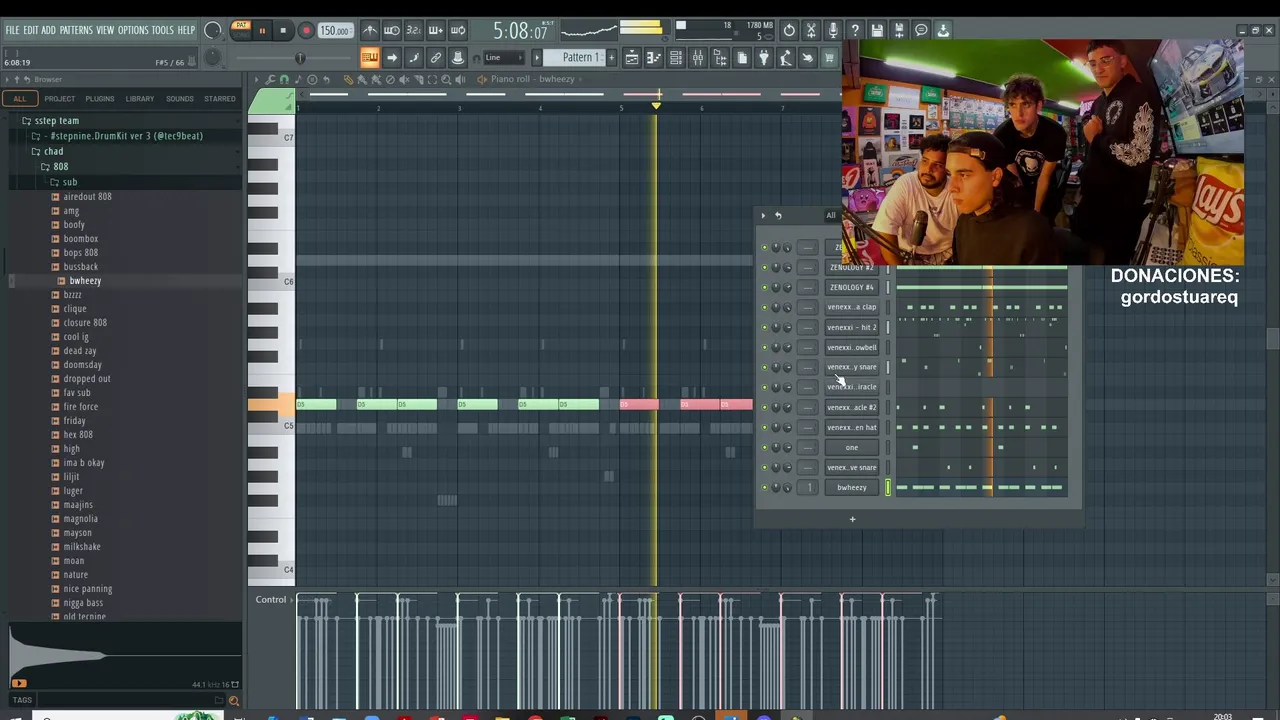
Task: Mute the venexx..en hat channel LED
Action: point(765,427)
